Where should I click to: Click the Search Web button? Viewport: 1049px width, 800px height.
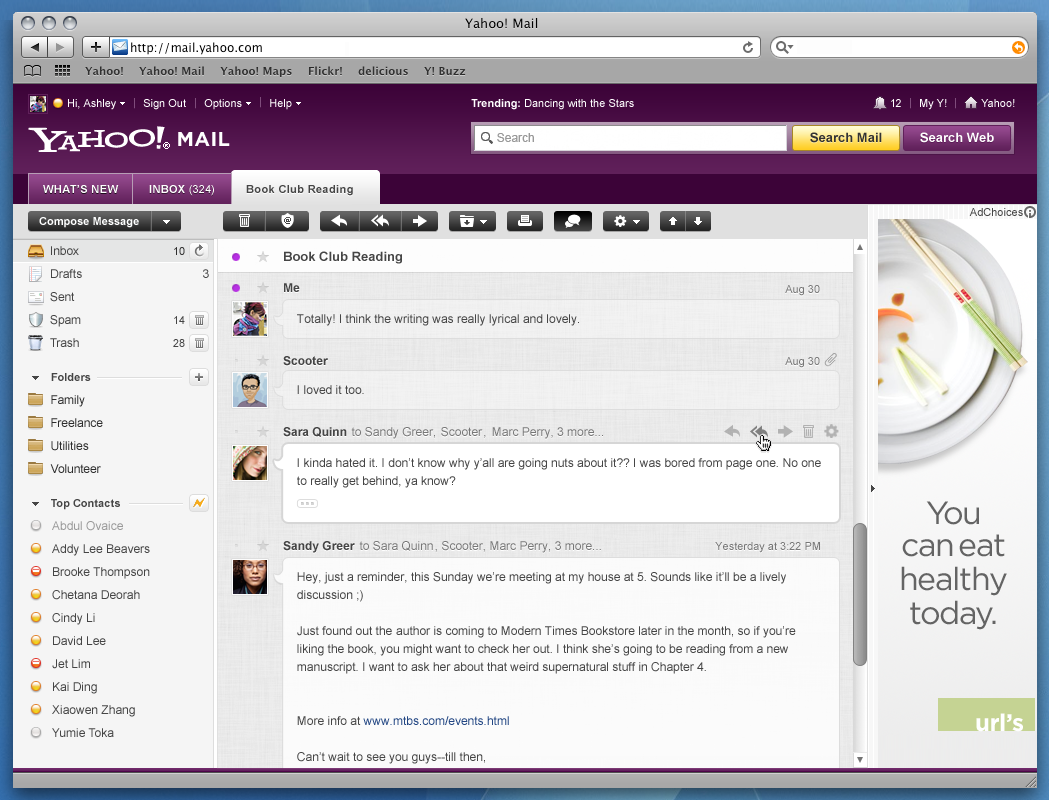(957, 138)
